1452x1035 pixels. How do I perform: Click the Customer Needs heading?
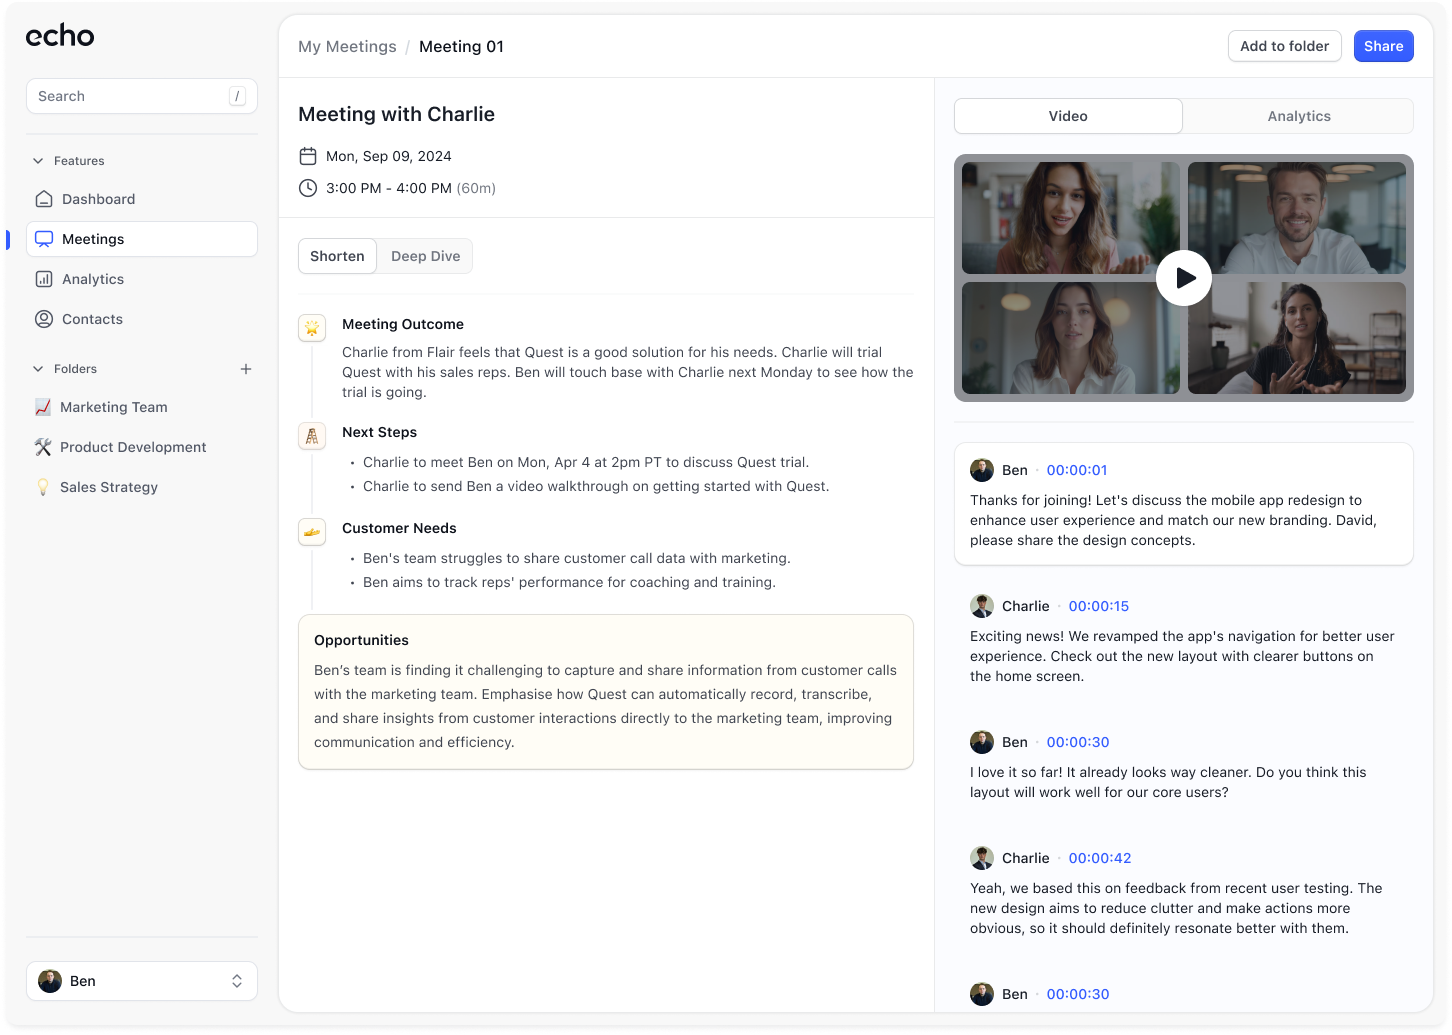click(x=399, y=528)
